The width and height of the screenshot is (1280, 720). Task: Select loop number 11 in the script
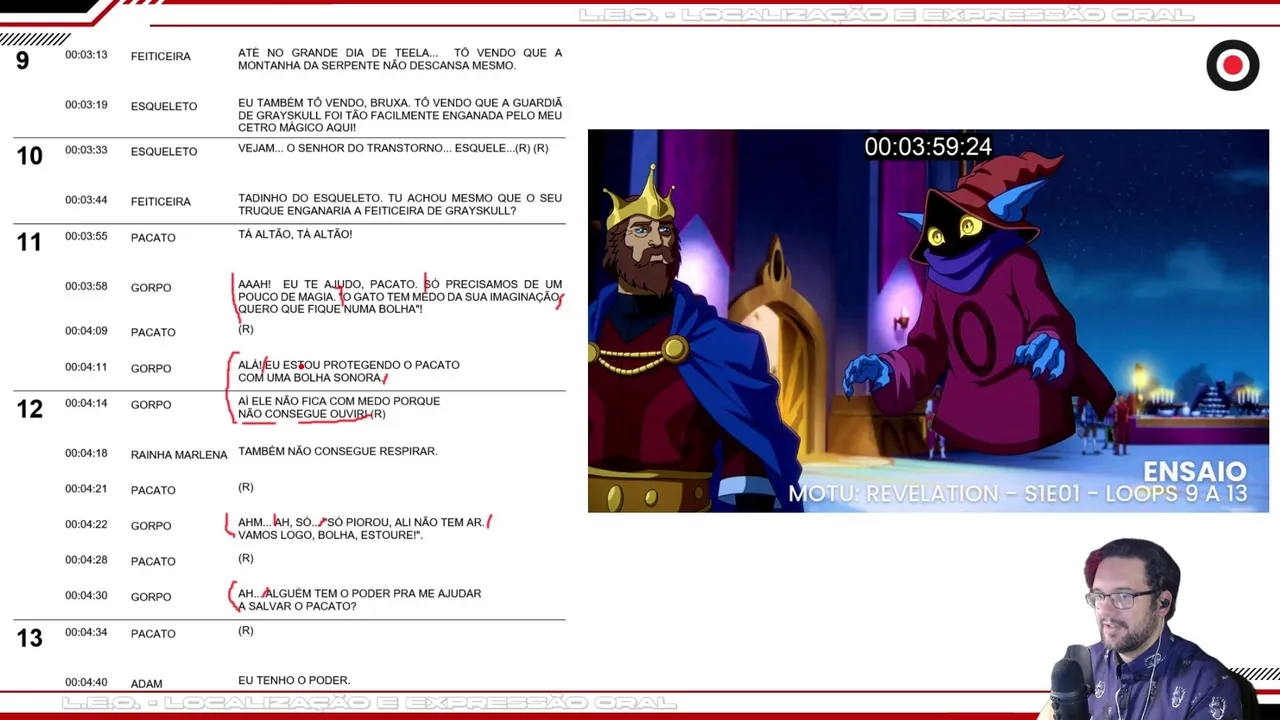29,241
